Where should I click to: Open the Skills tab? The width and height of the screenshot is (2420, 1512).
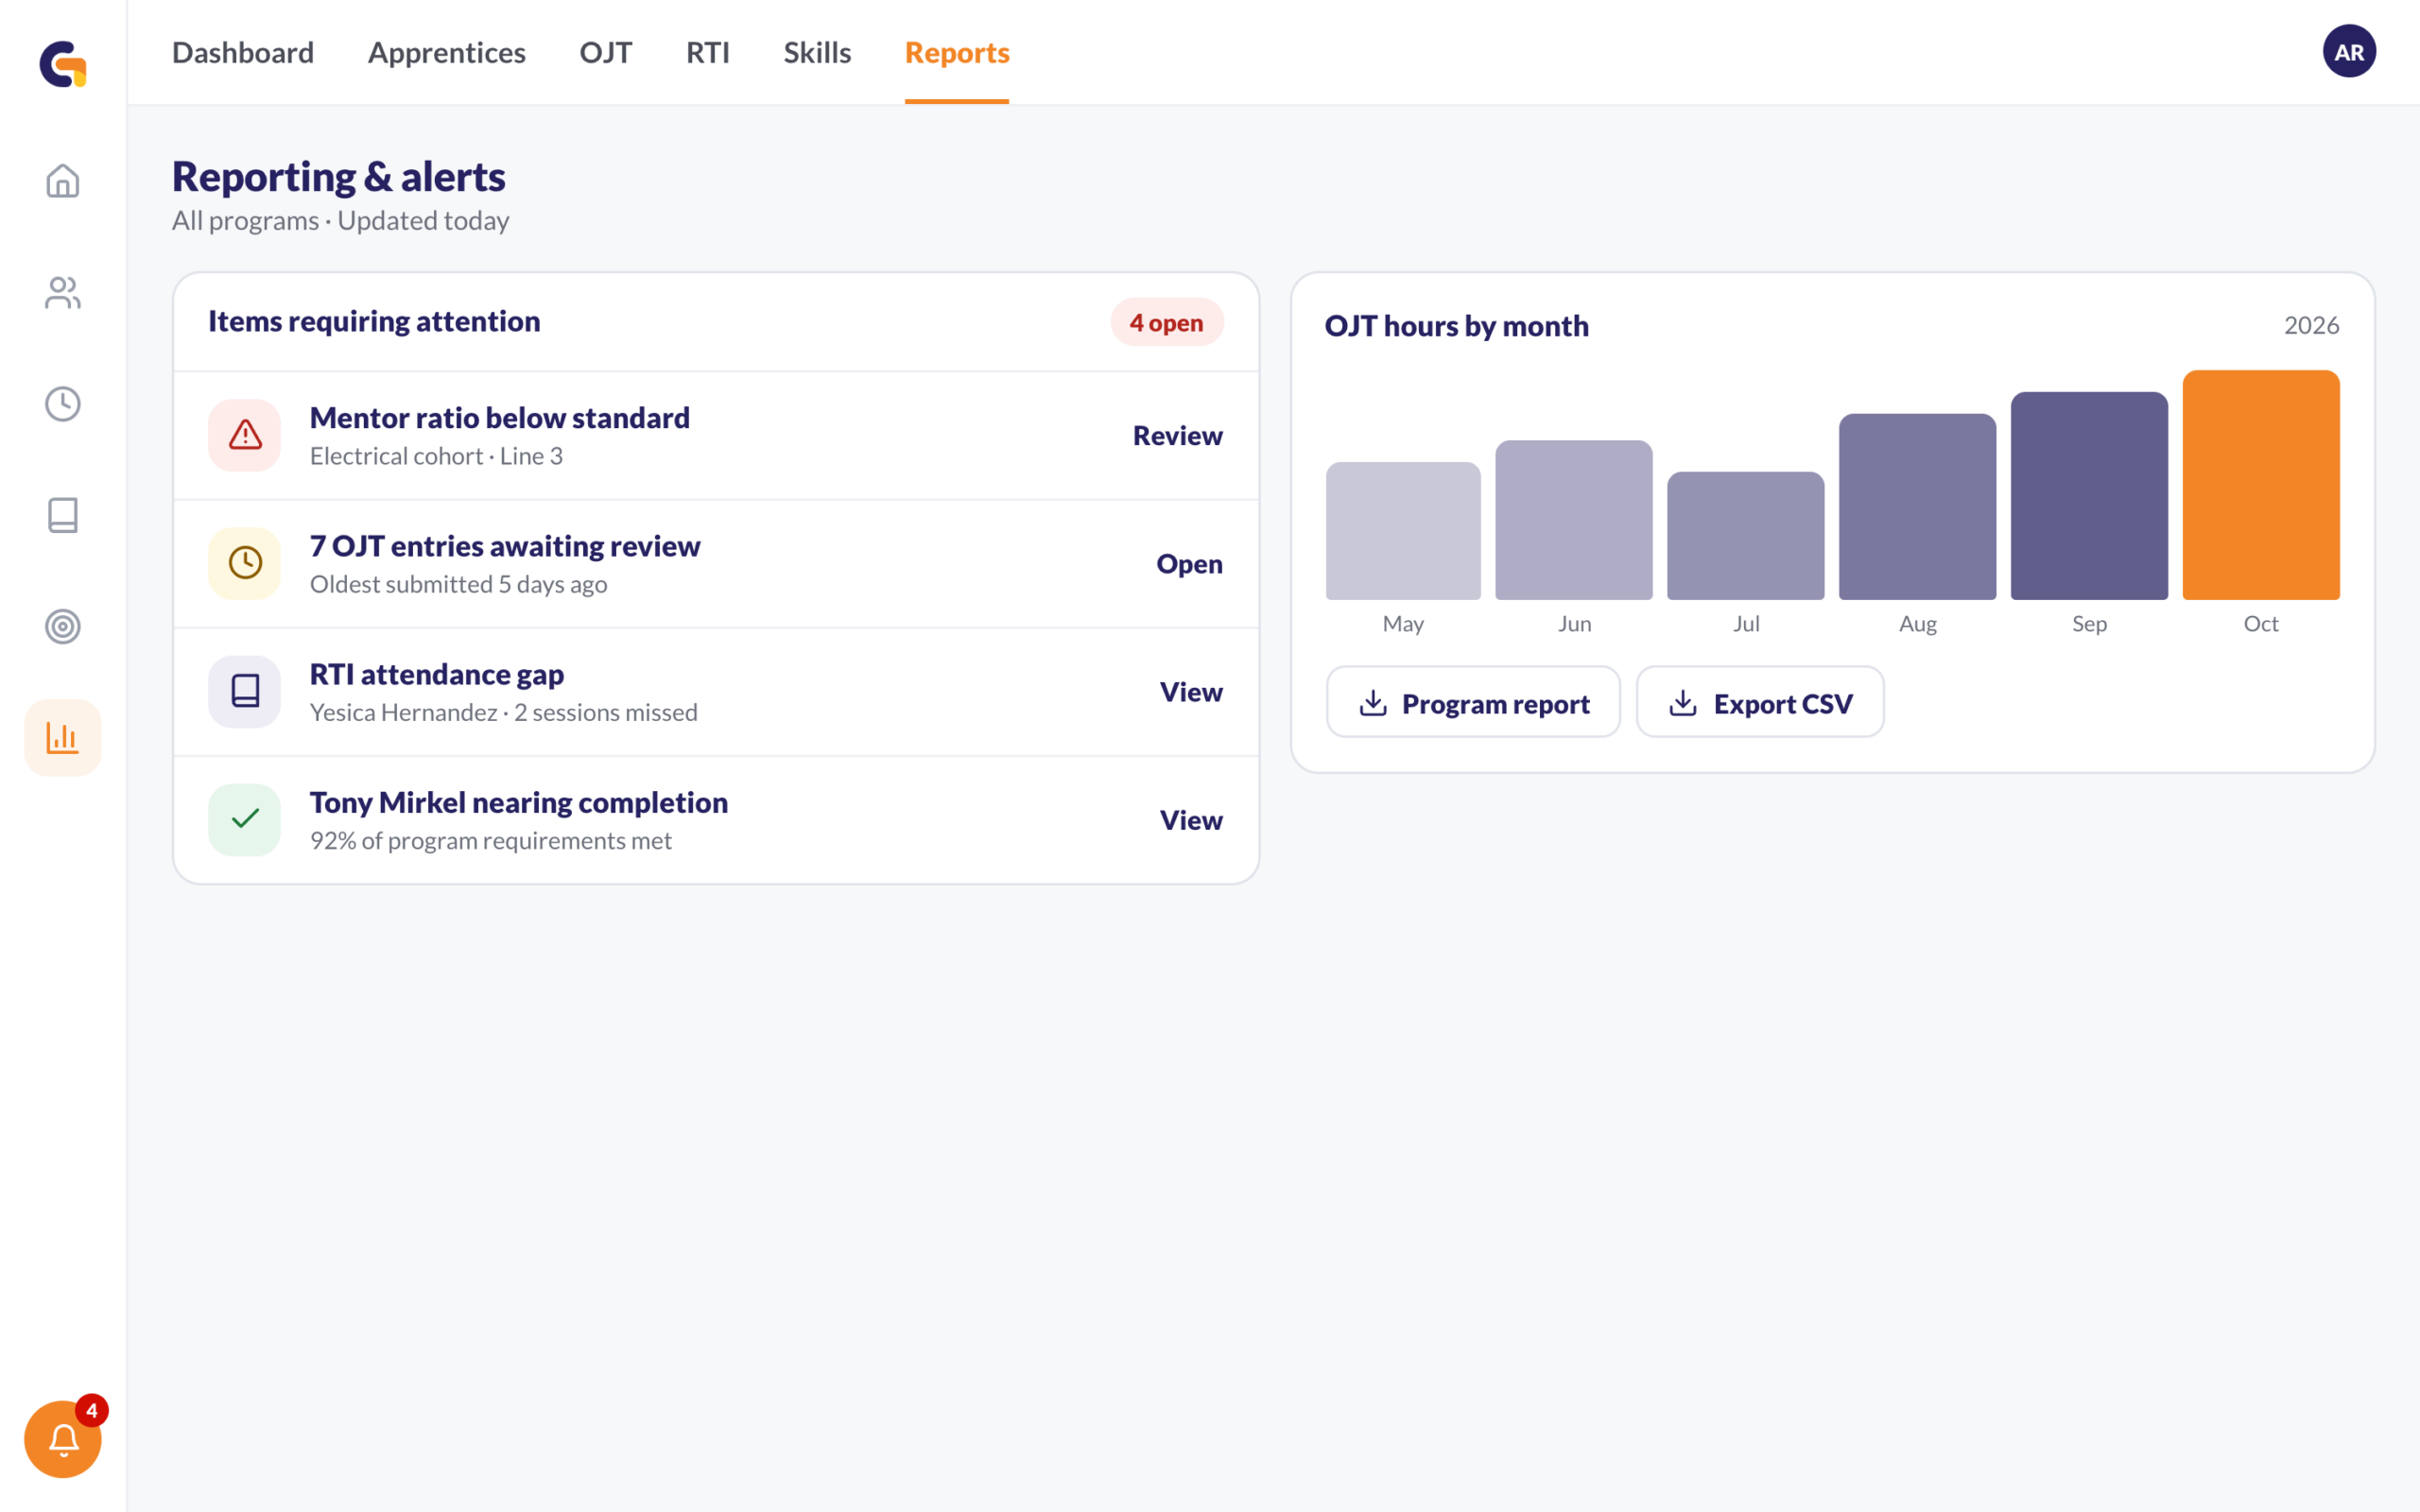pyautogui.click(x=817, y=52)
